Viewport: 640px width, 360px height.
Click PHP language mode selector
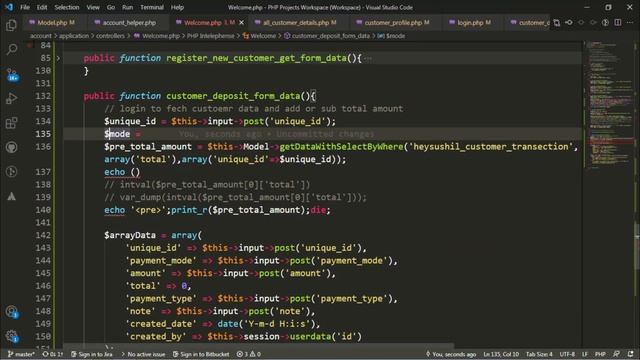pos(600,354)
